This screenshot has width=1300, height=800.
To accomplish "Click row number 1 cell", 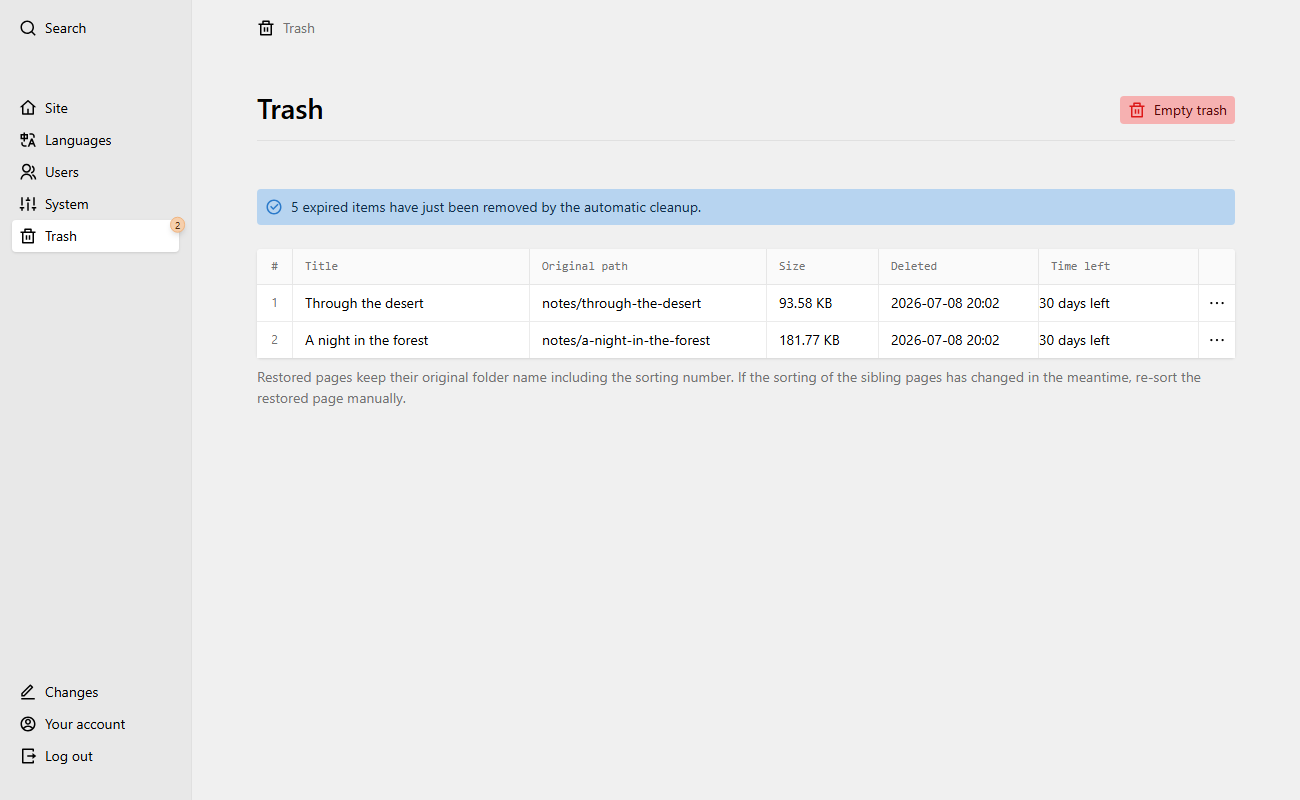I will coord(275,303).
